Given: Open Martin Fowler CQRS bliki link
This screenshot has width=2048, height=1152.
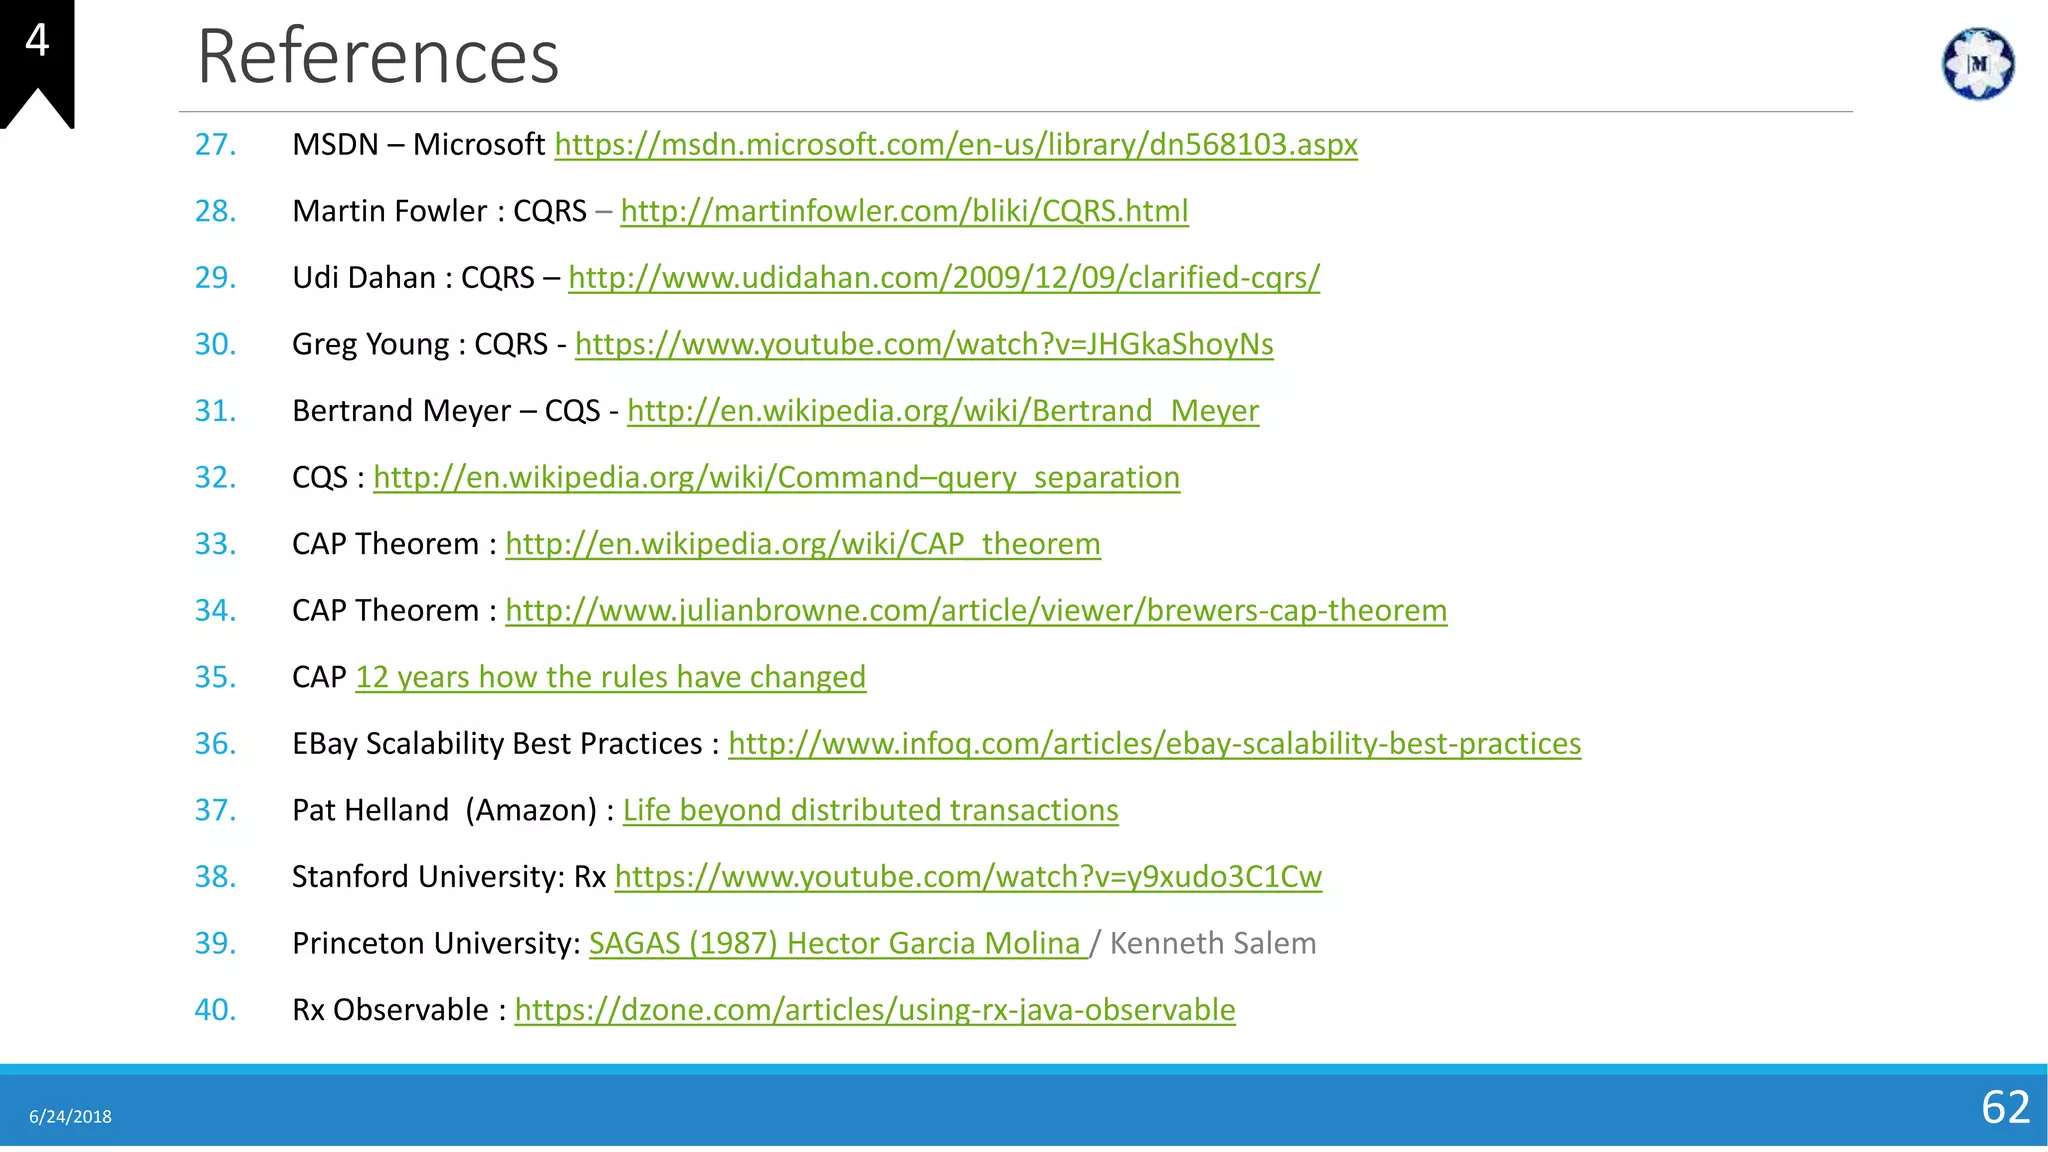Looking at the screenshot, I should pyautogui.click(x=904, y=211).
